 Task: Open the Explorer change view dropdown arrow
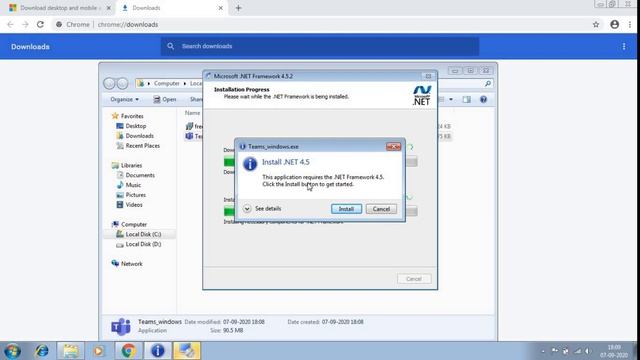(x=451, y=99)
